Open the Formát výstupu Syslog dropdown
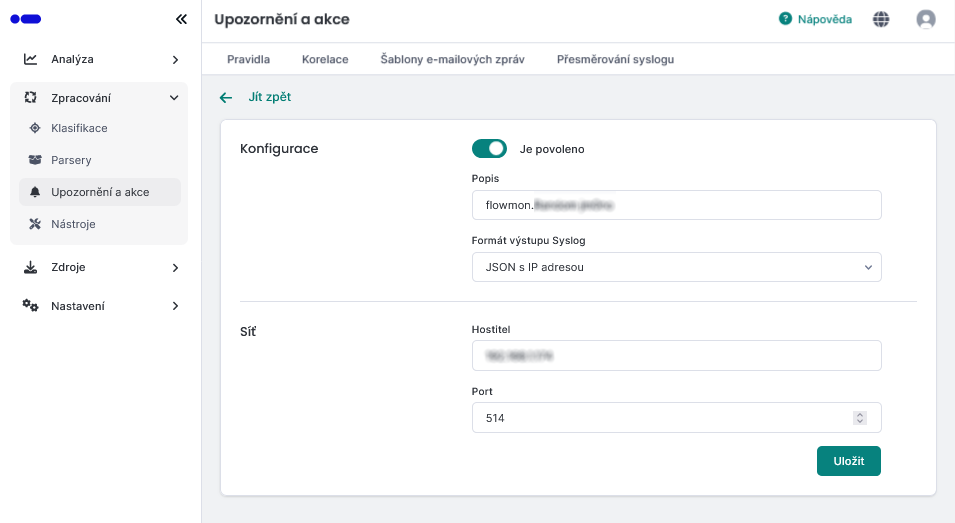 677,267
